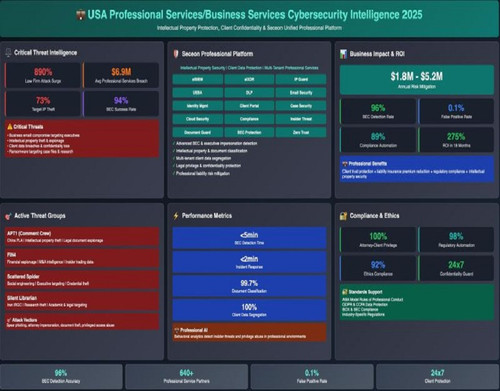Click the 'Business email compromise targeting executives' bullet
Image resolution: width=500 pixels, height=391 pixels.
44,135
